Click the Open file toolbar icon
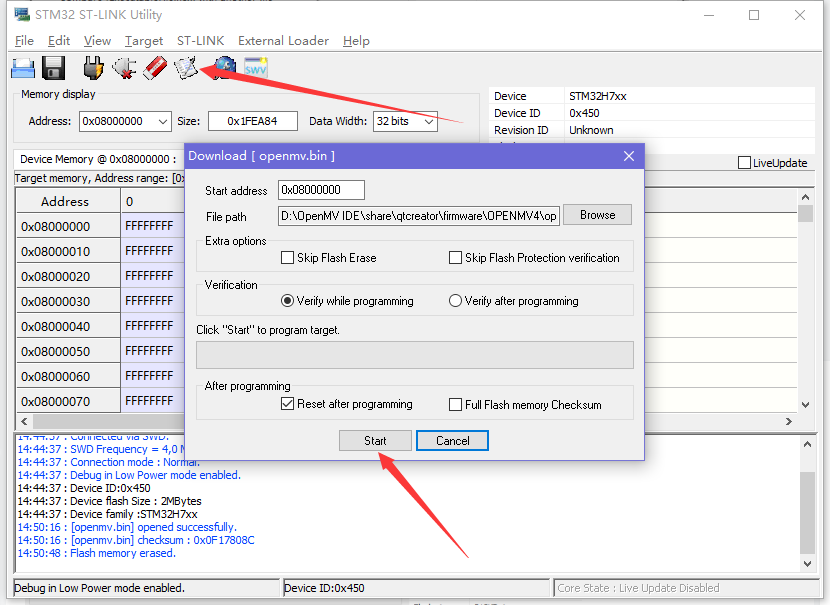Screen dimensions: 830x605 coord(23,68)
